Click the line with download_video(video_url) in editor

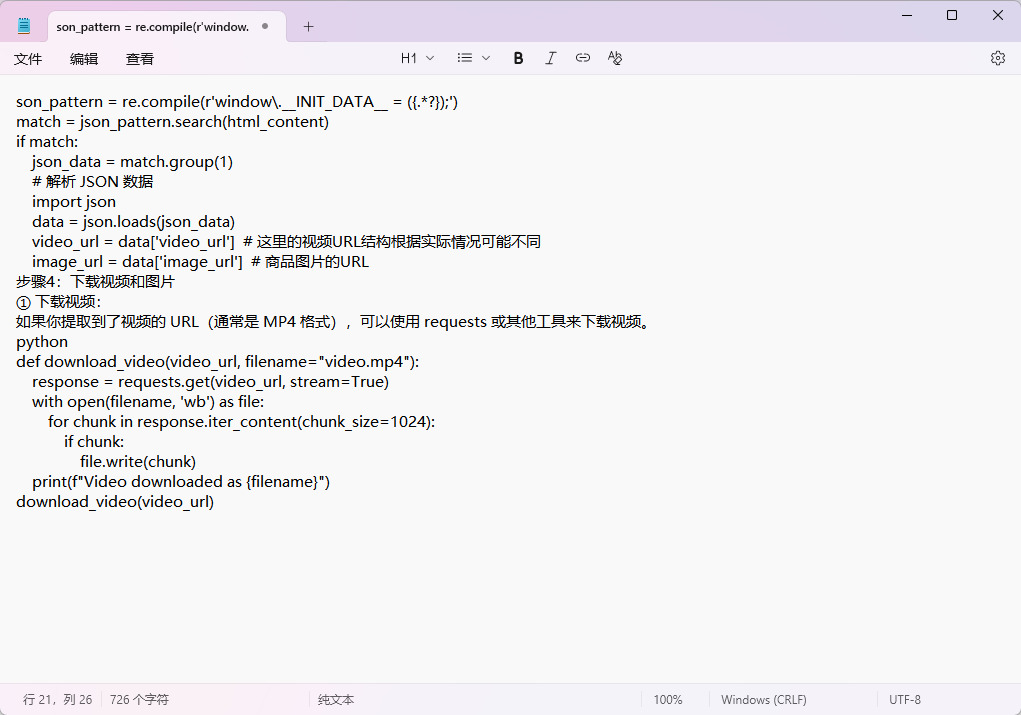(x=115, y=502)
